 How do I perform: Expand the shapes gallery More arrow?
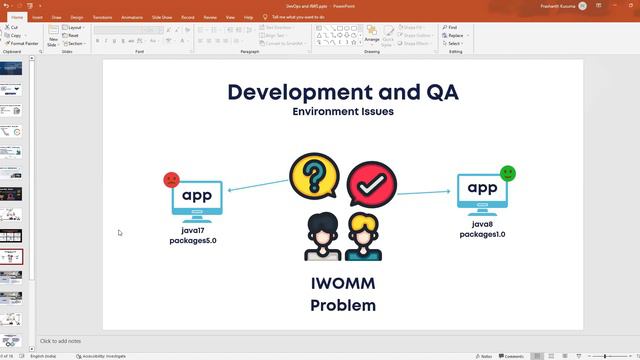[360, 42]
